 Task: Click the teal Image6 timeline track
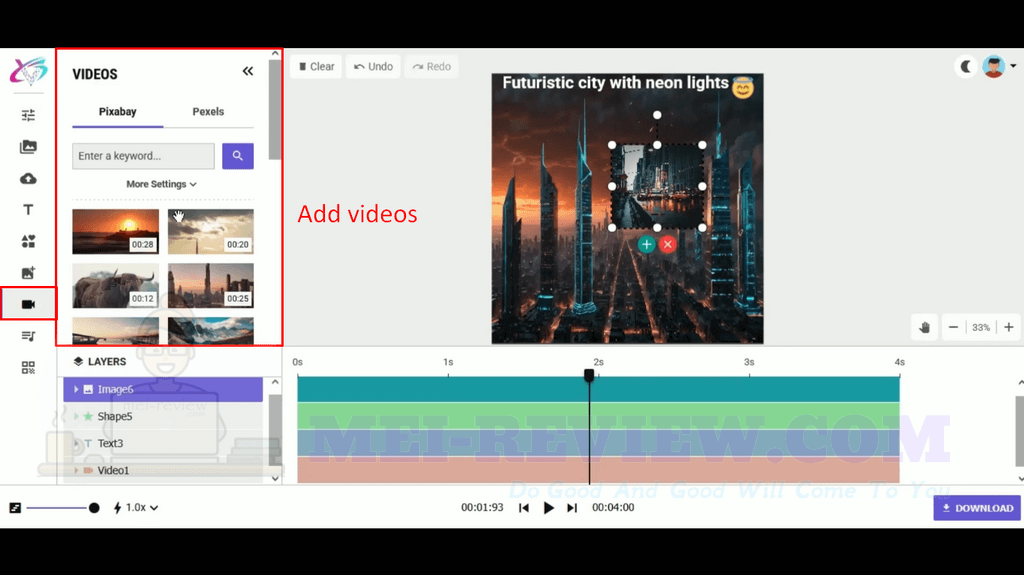598,389
